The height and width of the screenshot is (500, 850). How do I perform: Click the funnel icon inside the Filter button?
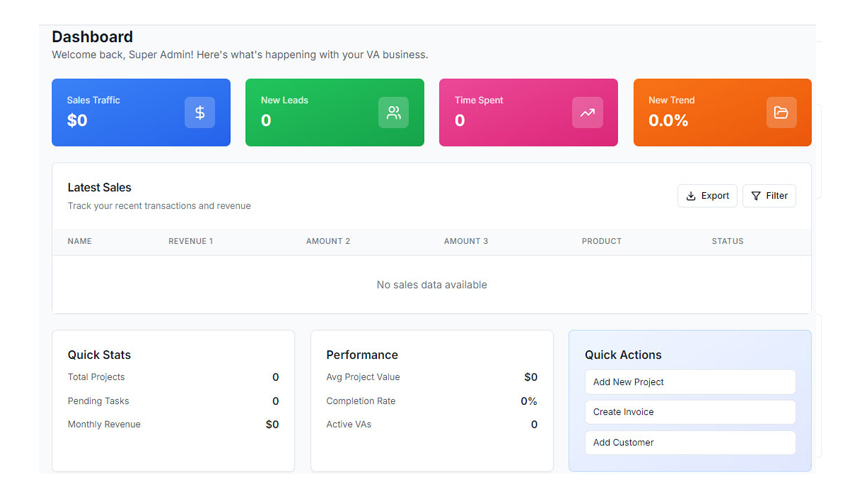coord(756,196)
